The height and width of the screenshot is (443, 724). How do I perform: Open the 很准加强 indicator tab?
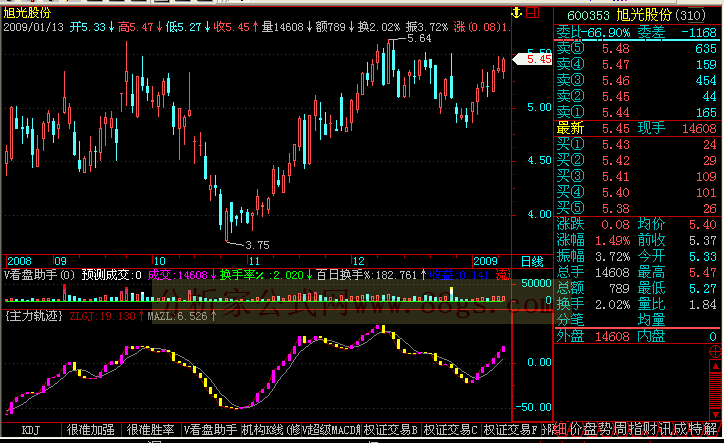pyautogui.click(x=90, y=430)
